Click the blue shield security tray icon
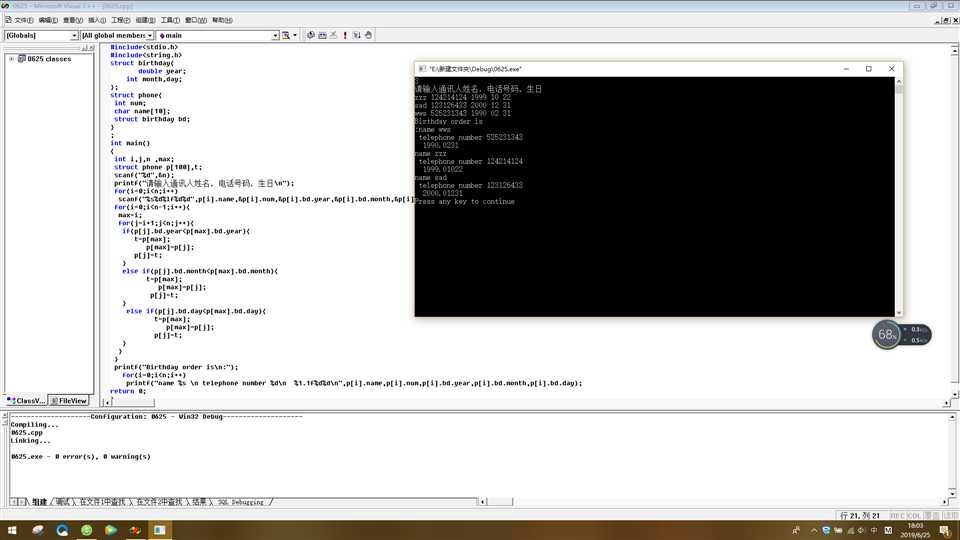 pyautogui.click(x=826, y=531)
